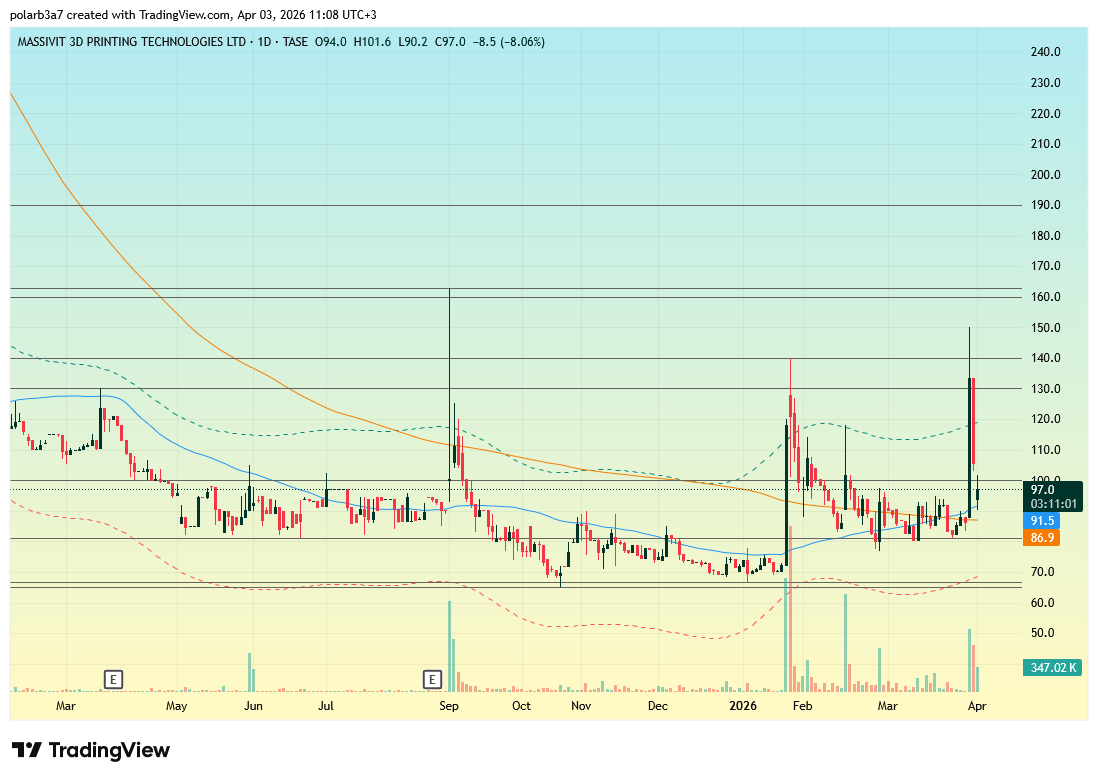Click the 2026 year label on time axis
1098x780 pixels.
pyautogui.click(x=743, y=706)
